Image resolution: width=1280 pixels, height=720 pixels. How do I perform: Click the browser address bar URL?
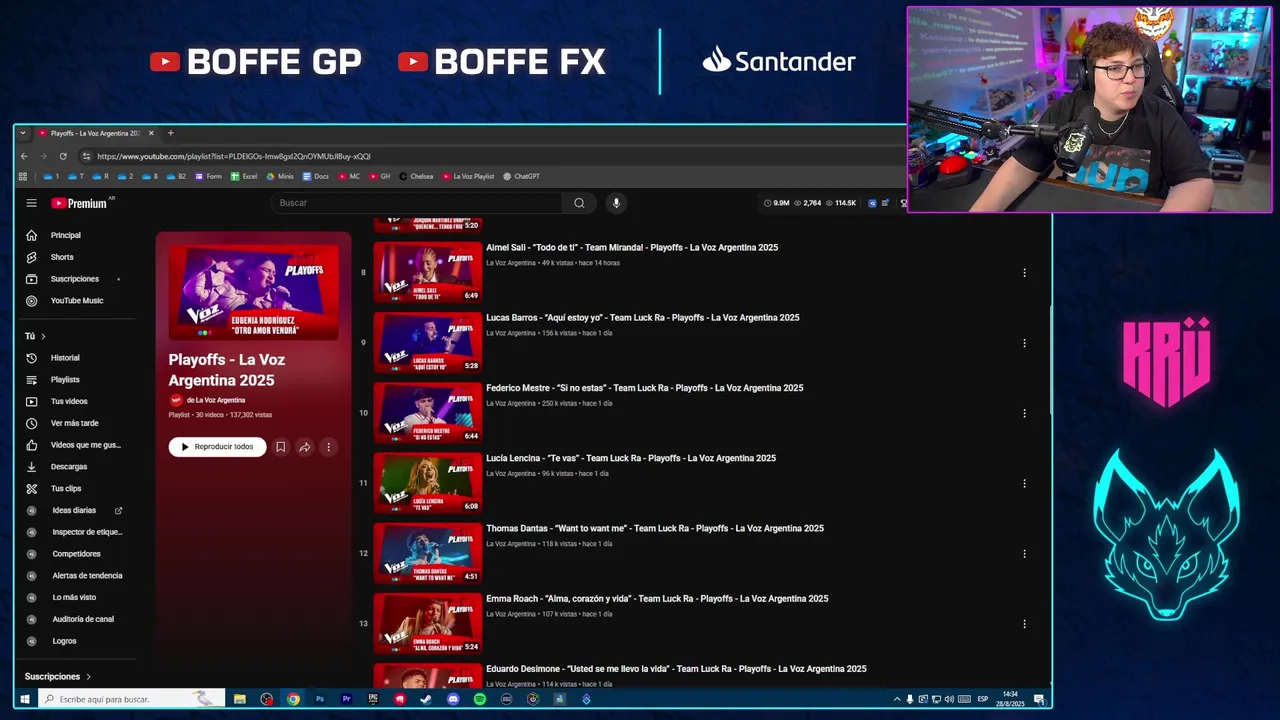[234, 156]
